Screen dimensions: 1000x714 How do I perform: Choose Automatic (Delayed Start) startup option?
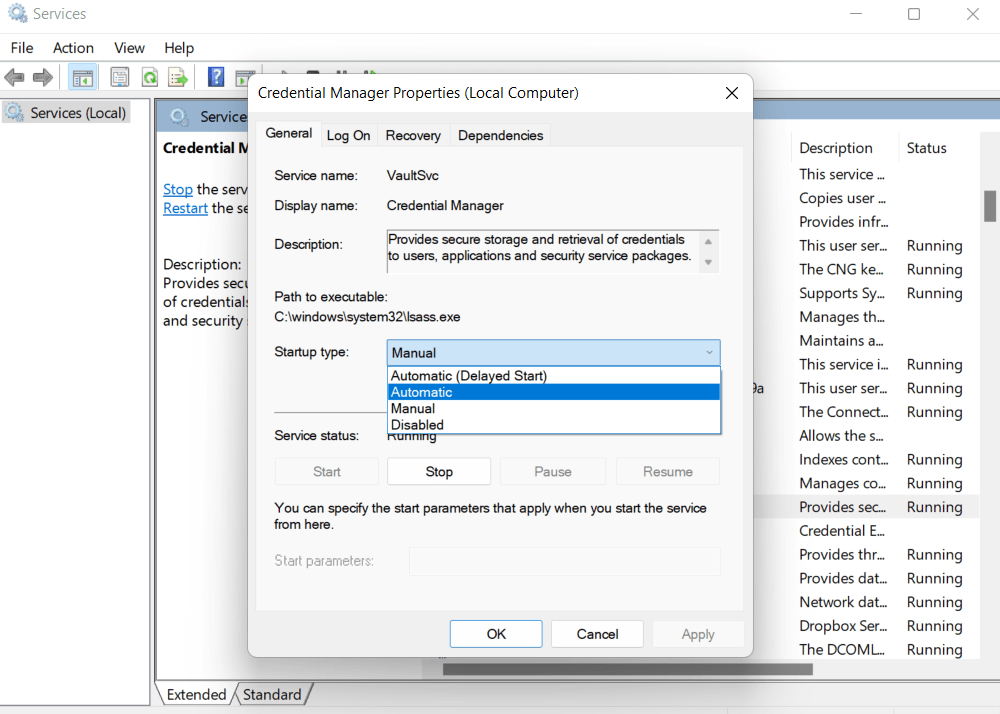pyautogui.click(x=554, y=375)
